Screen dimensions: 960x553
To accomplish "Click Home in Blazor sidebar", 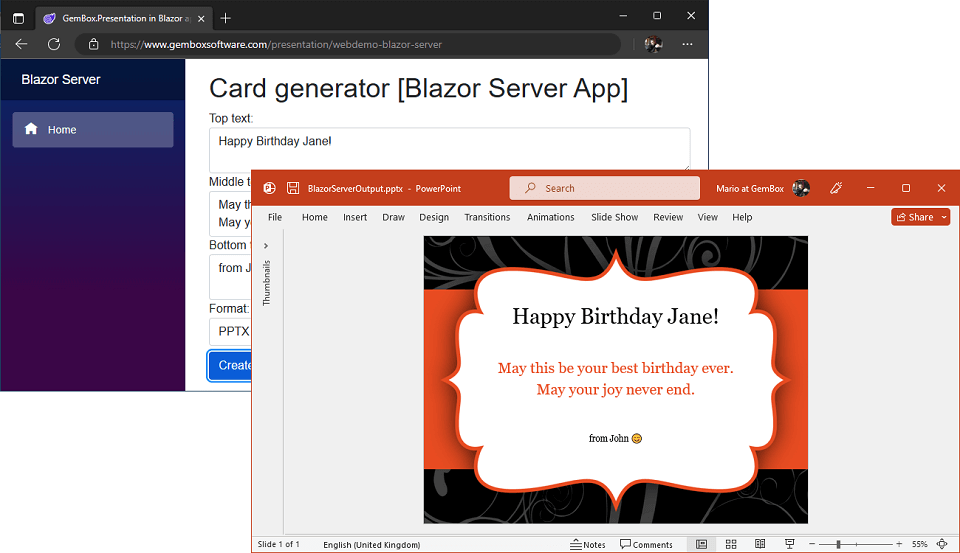I will 92,130.
